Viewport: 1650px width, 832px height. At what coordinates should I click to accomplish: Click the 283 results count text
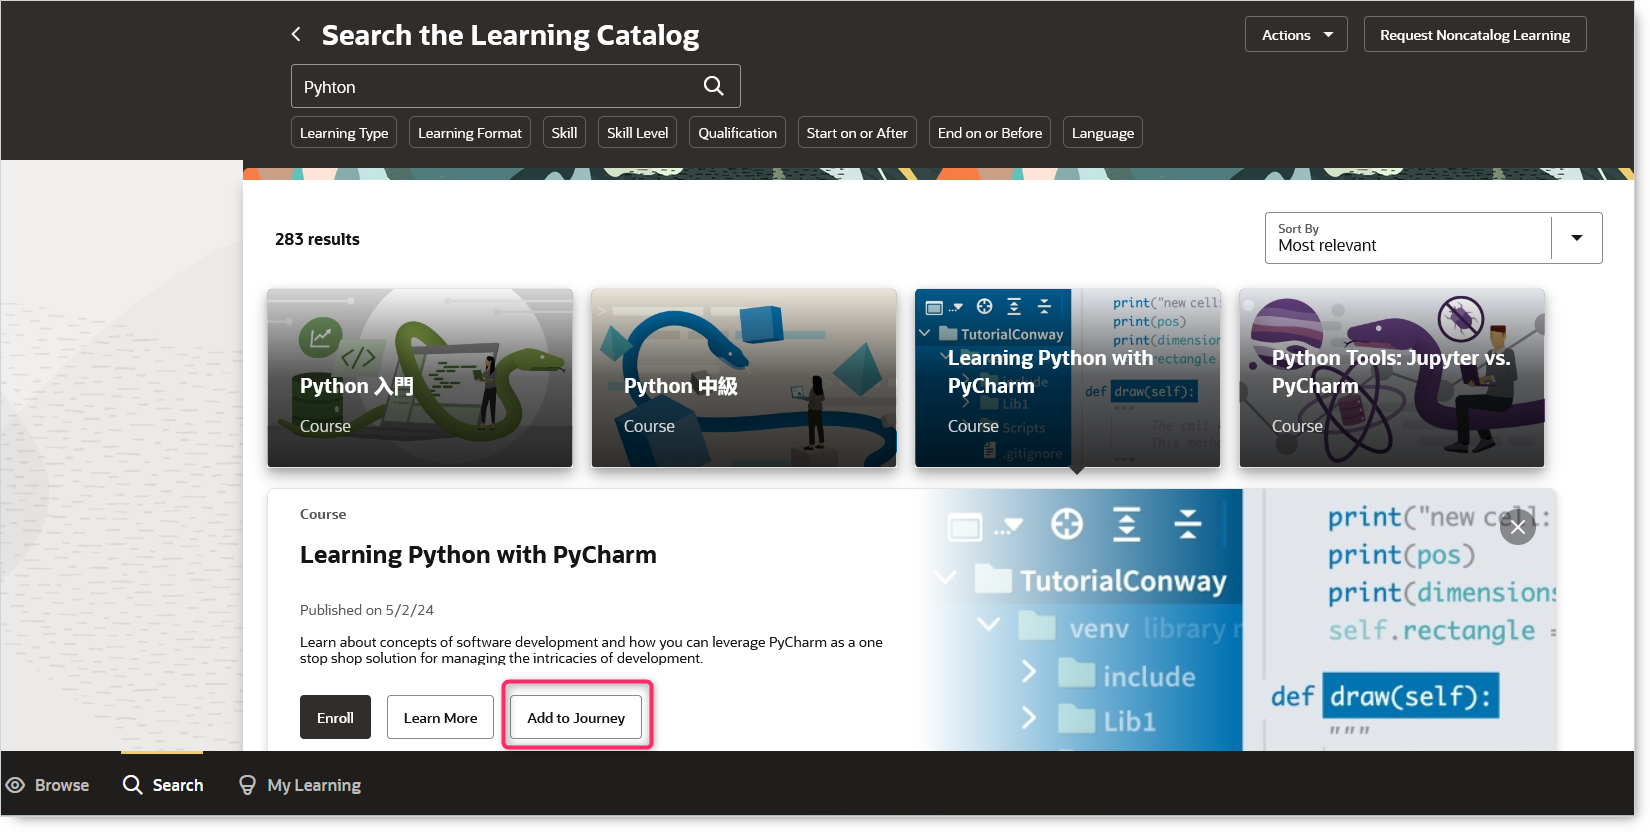point(317,239)
